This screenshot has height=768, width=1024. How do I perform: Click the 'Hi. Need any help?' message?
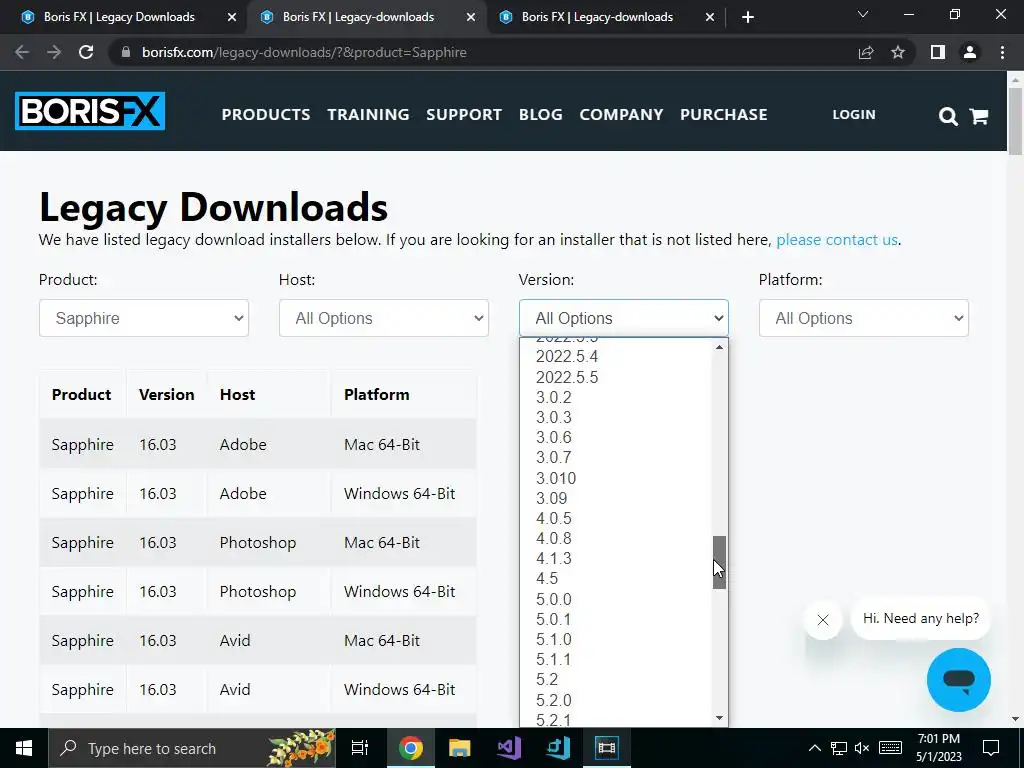point(921,618)
